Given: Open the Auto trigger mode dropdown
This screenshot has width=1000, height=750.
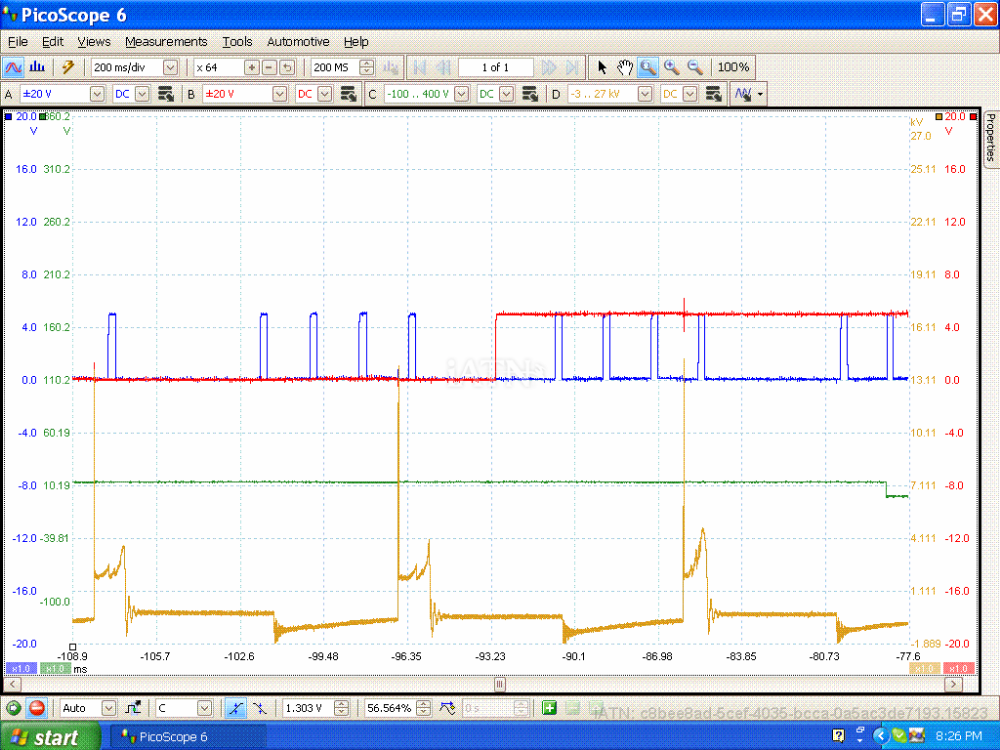Looking at the screenshot, I should 109,708.
